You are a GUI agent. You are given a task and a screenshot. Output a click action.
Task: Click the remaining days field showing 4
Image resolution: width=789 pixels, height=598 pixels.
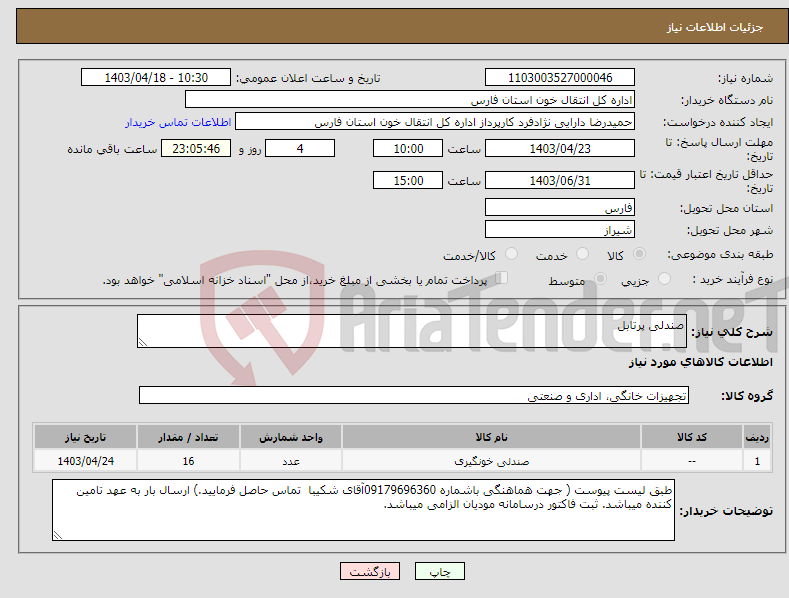(x=300, y=148)
